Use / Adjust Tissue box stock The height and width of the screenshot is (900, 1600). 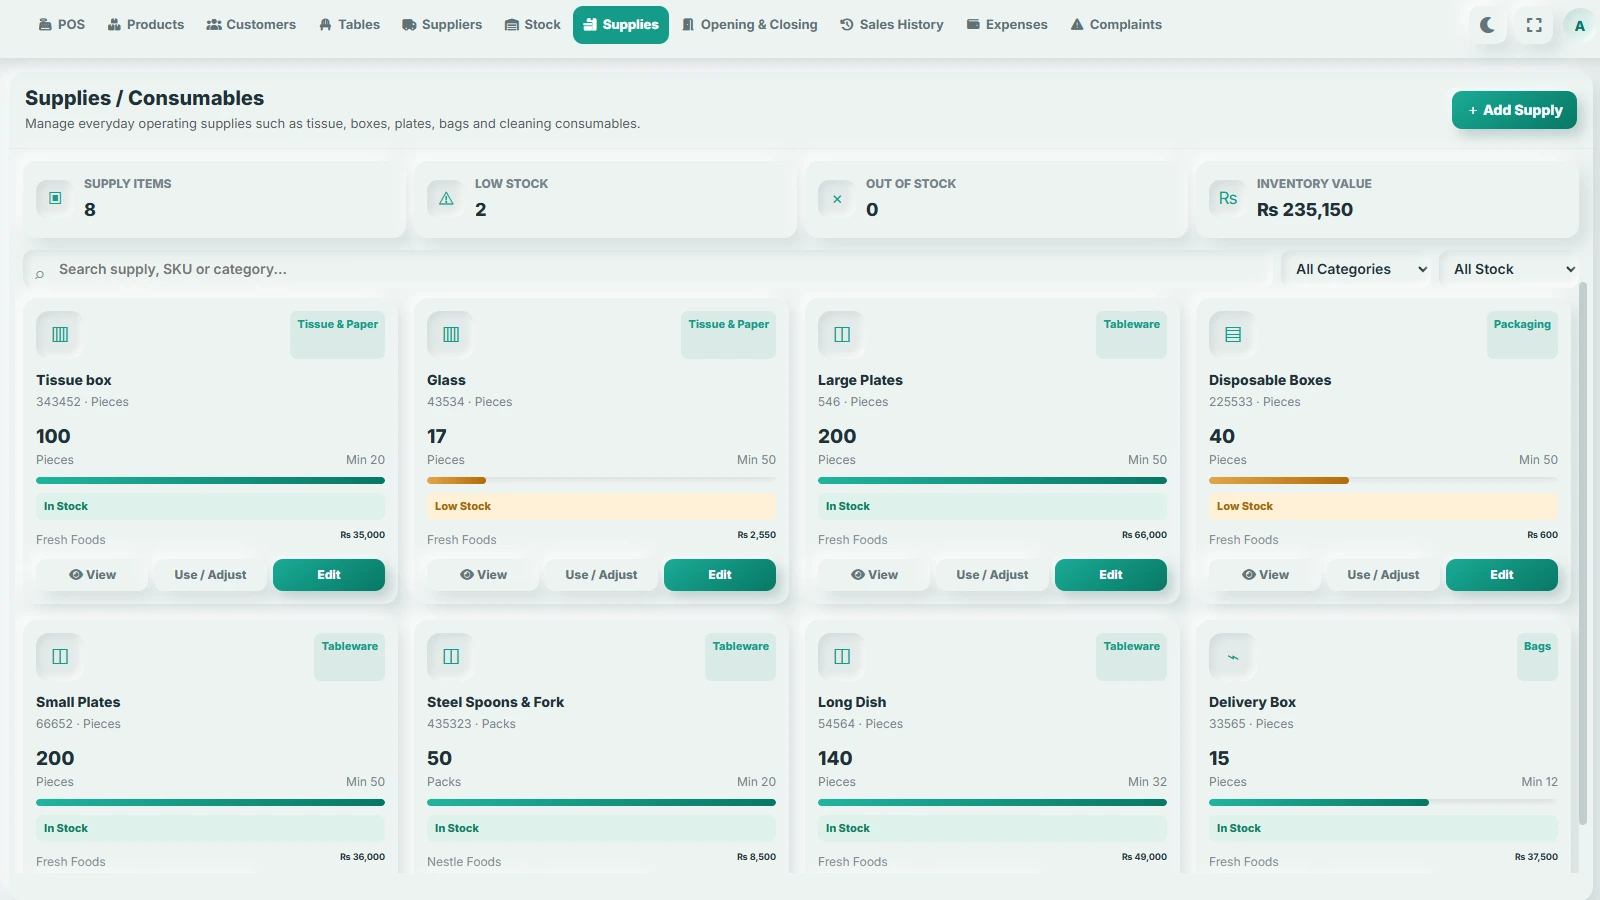point(210,575)
